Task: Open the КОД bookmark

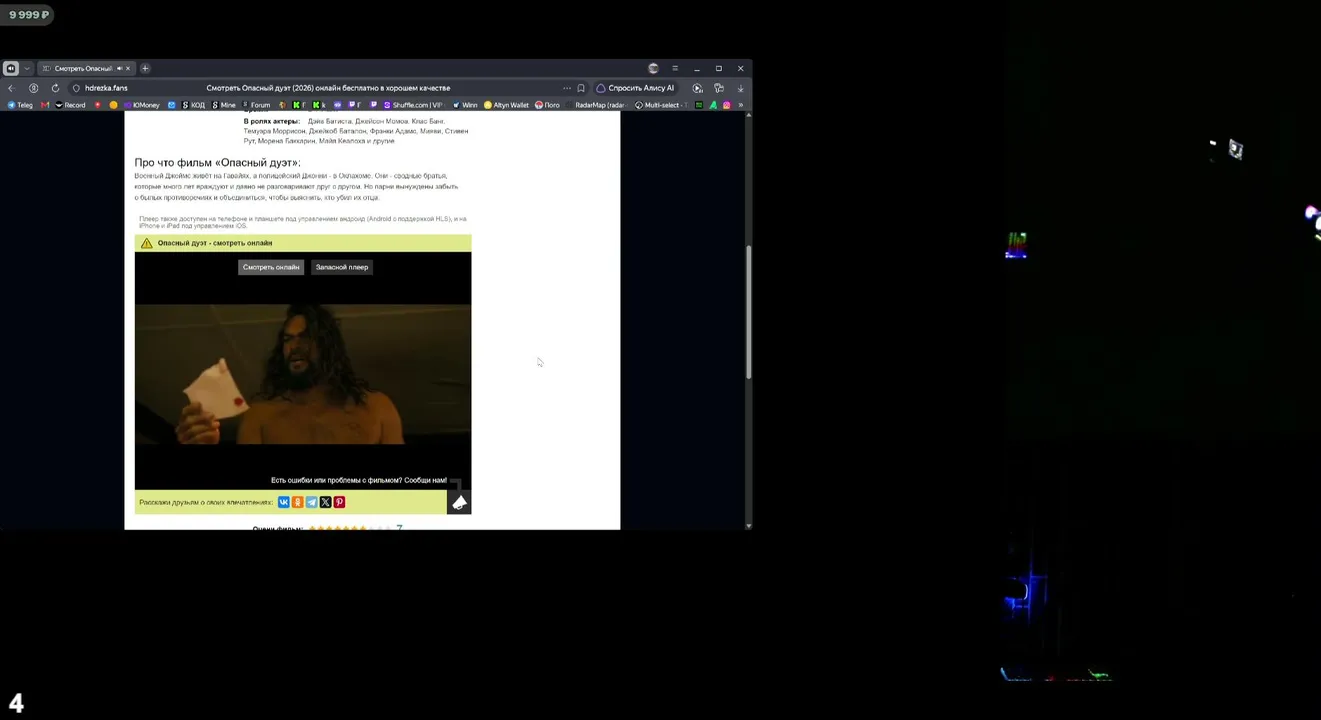Action: click(x=193, y=105)
